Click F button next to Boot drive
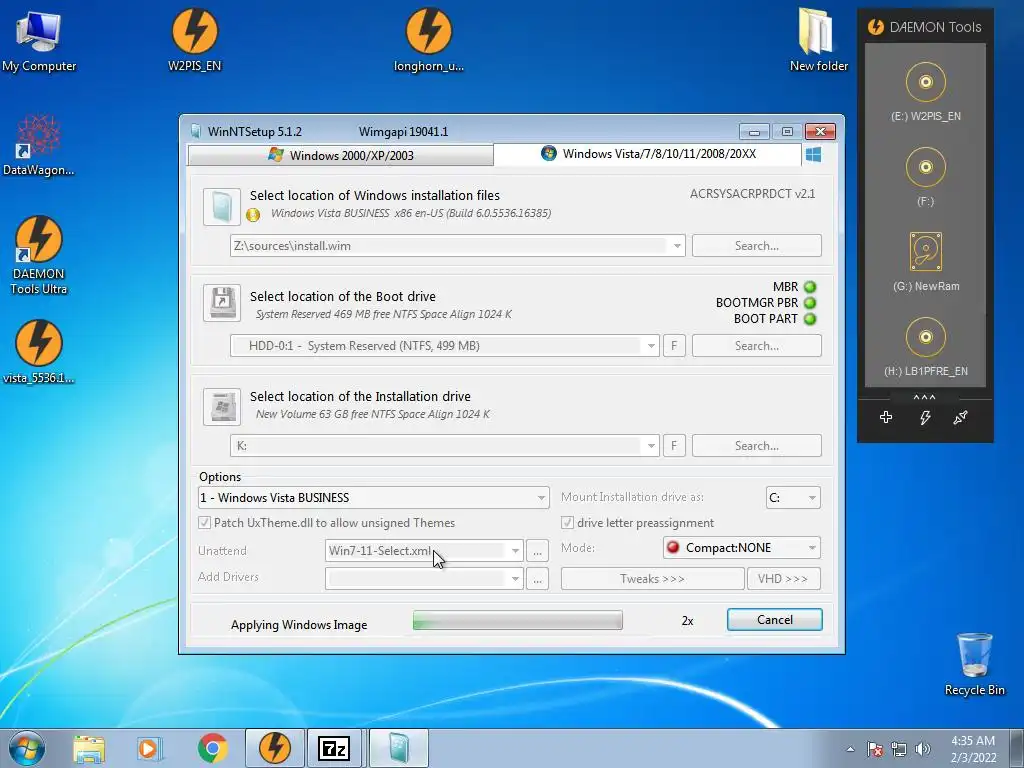Image resolution: width=1024 pixels, height=768 pixels. tap(674, 346)
